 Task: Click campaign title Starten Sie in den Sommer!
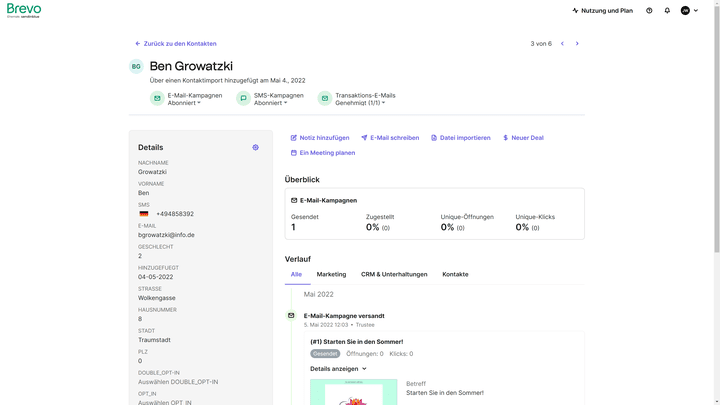[x=357, y=342]
